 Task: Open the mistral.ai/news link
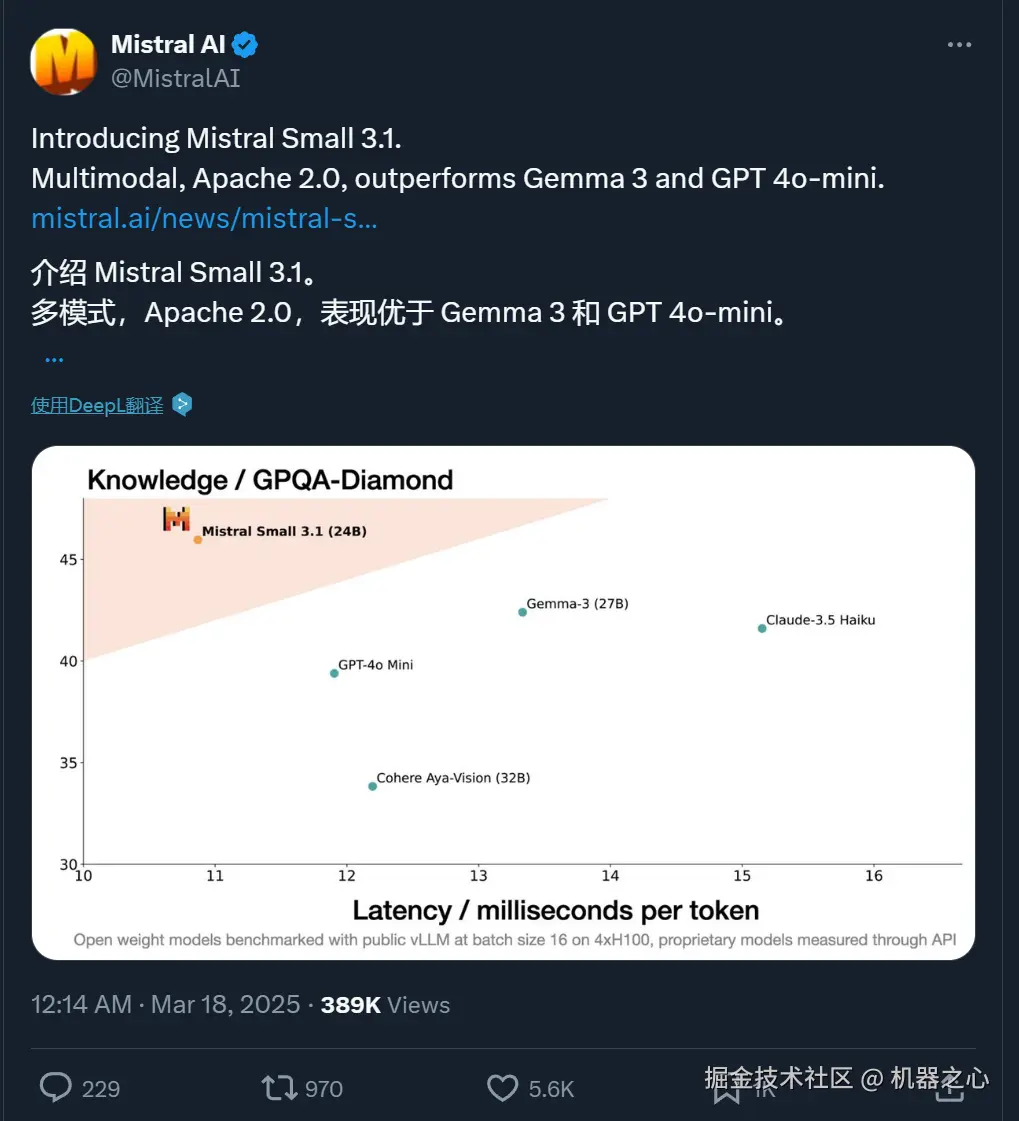pyautogui.click(x=204, y=218)
